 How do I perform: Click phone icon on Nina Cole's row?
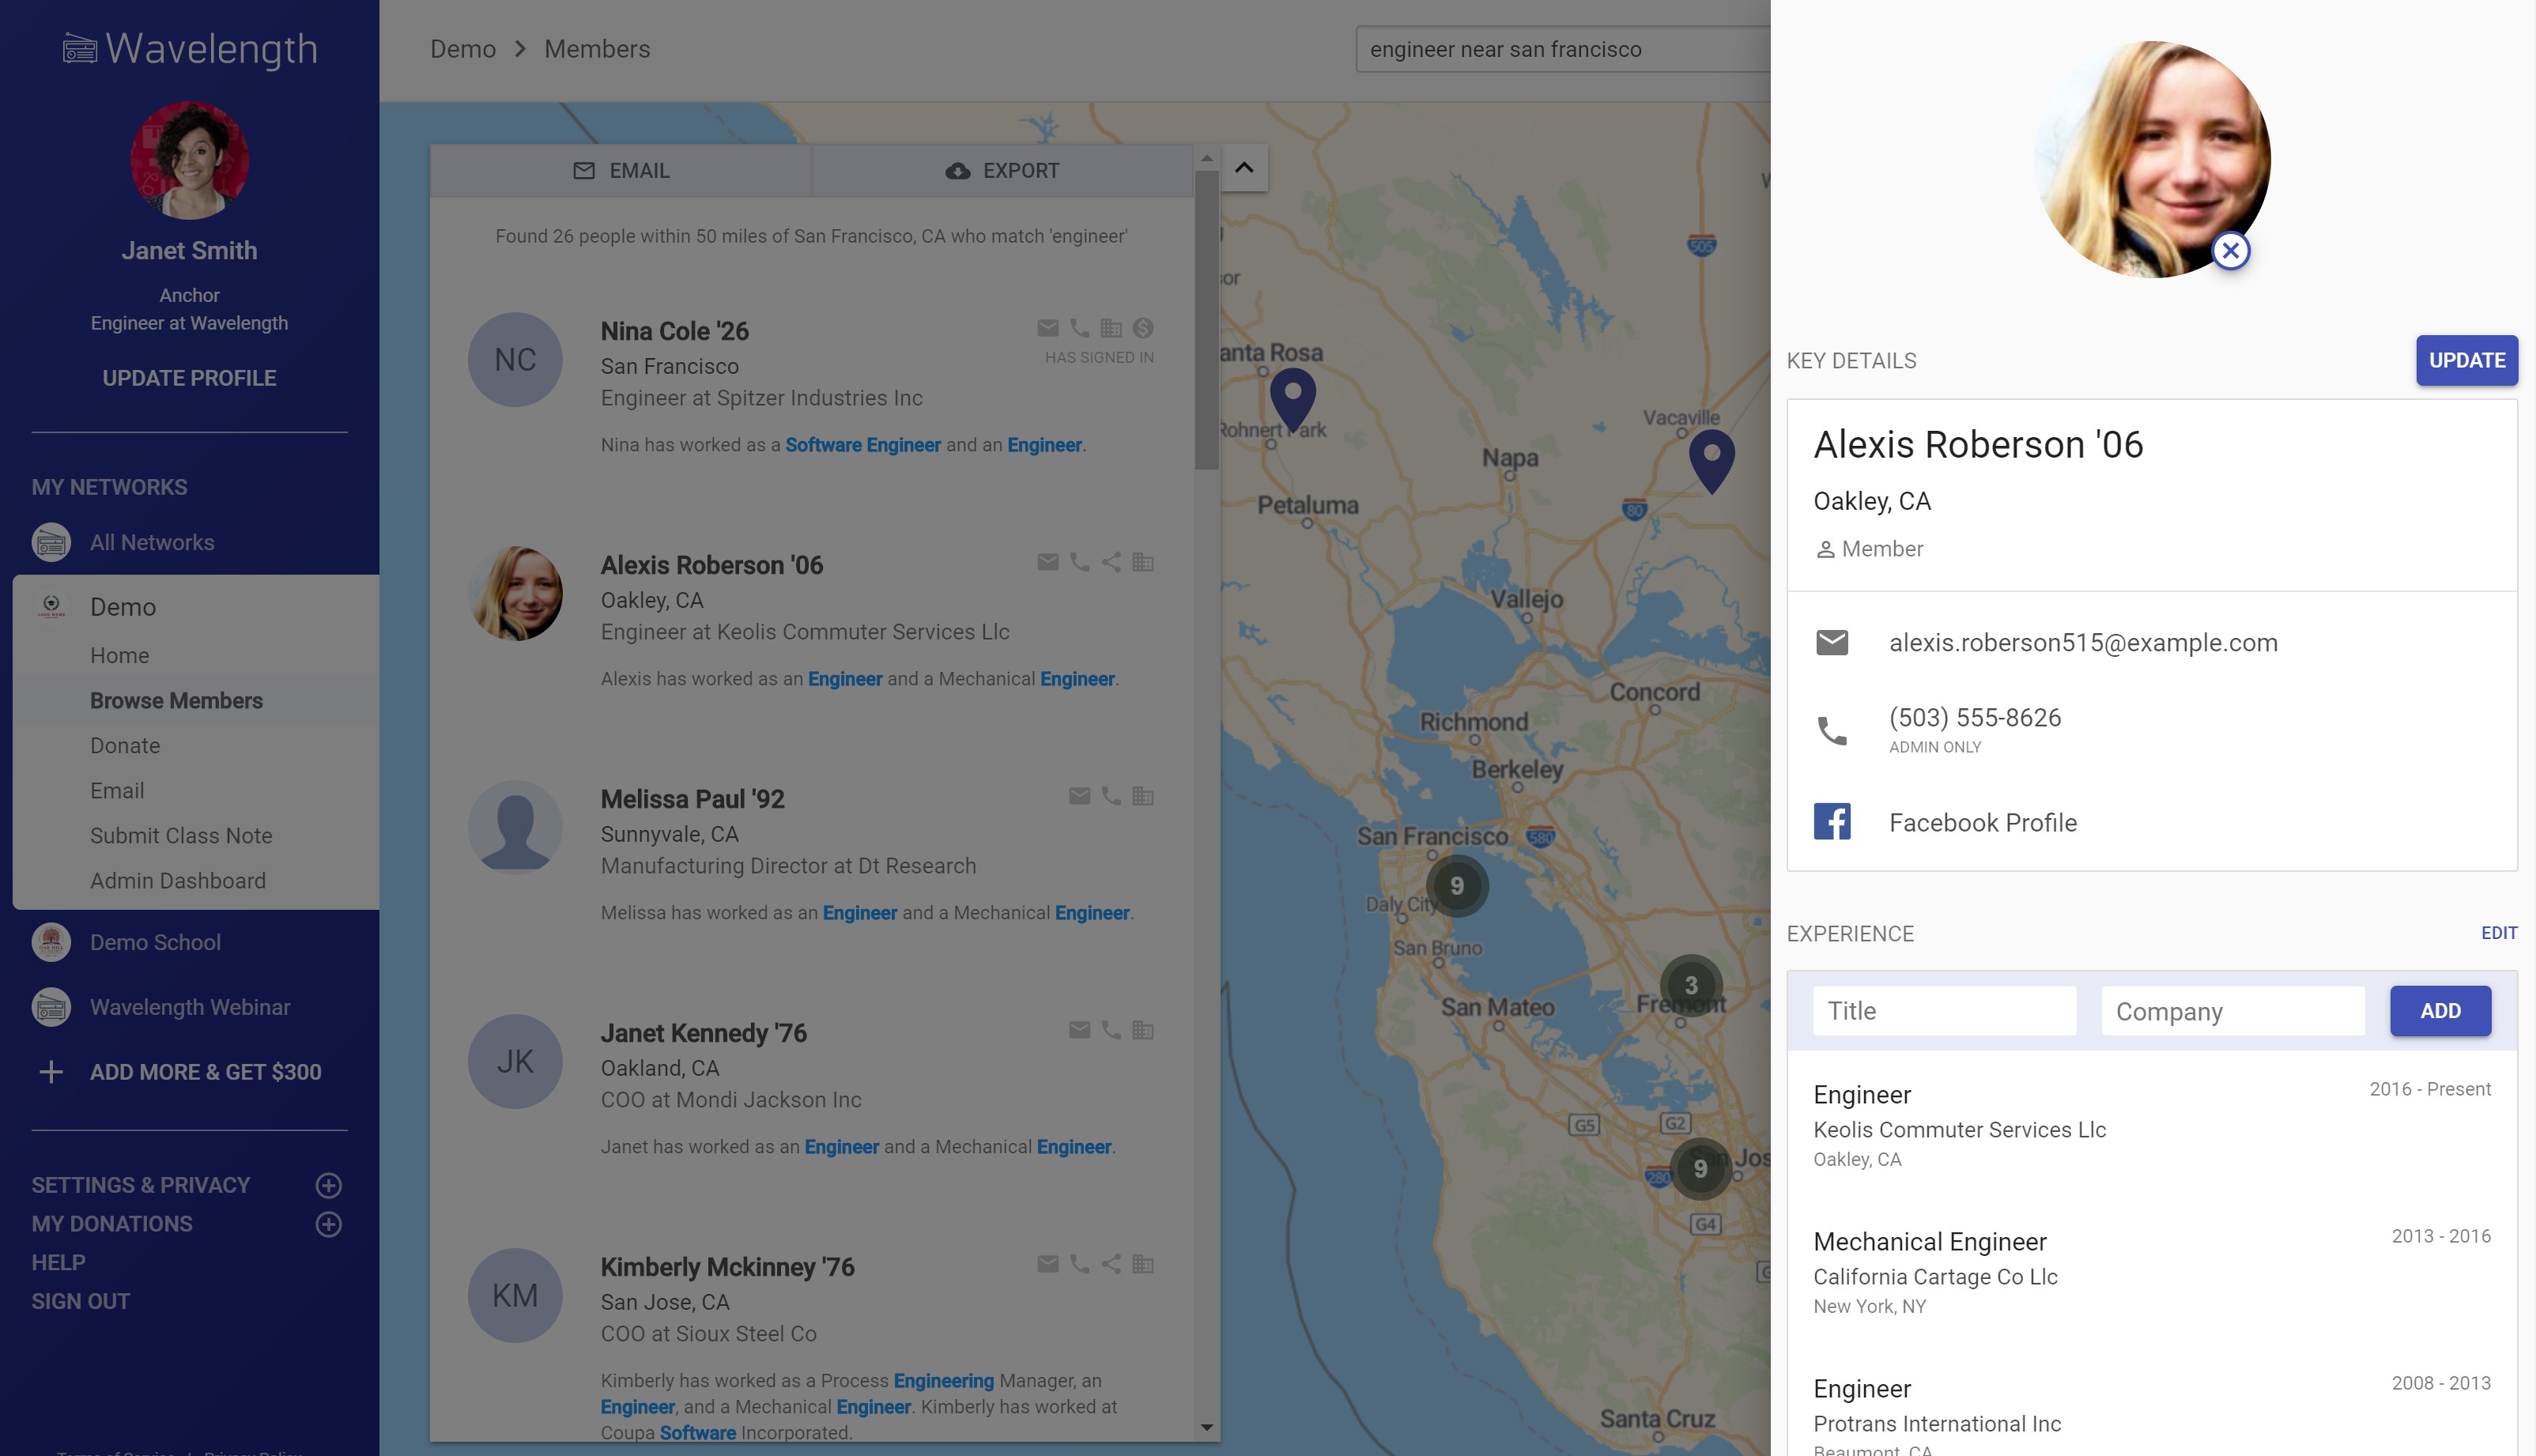click(1080, 328)
